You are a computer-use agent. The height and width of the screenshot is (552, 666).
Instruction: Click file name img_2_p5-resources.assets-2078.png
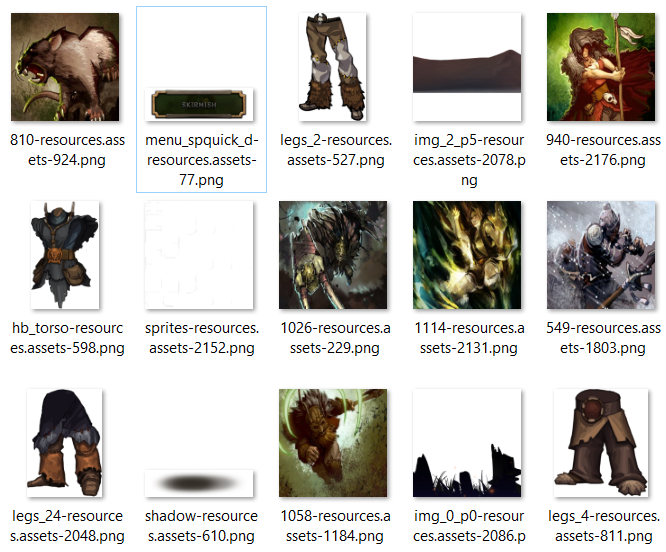coord(469,160)
